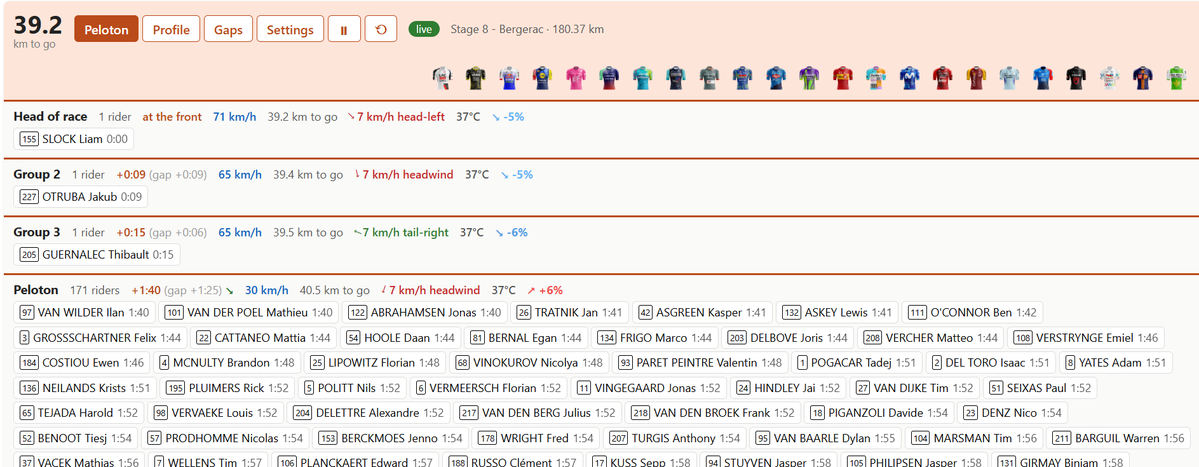Open the Gaps view
The image size is (1199, 467).
[229, 29]
